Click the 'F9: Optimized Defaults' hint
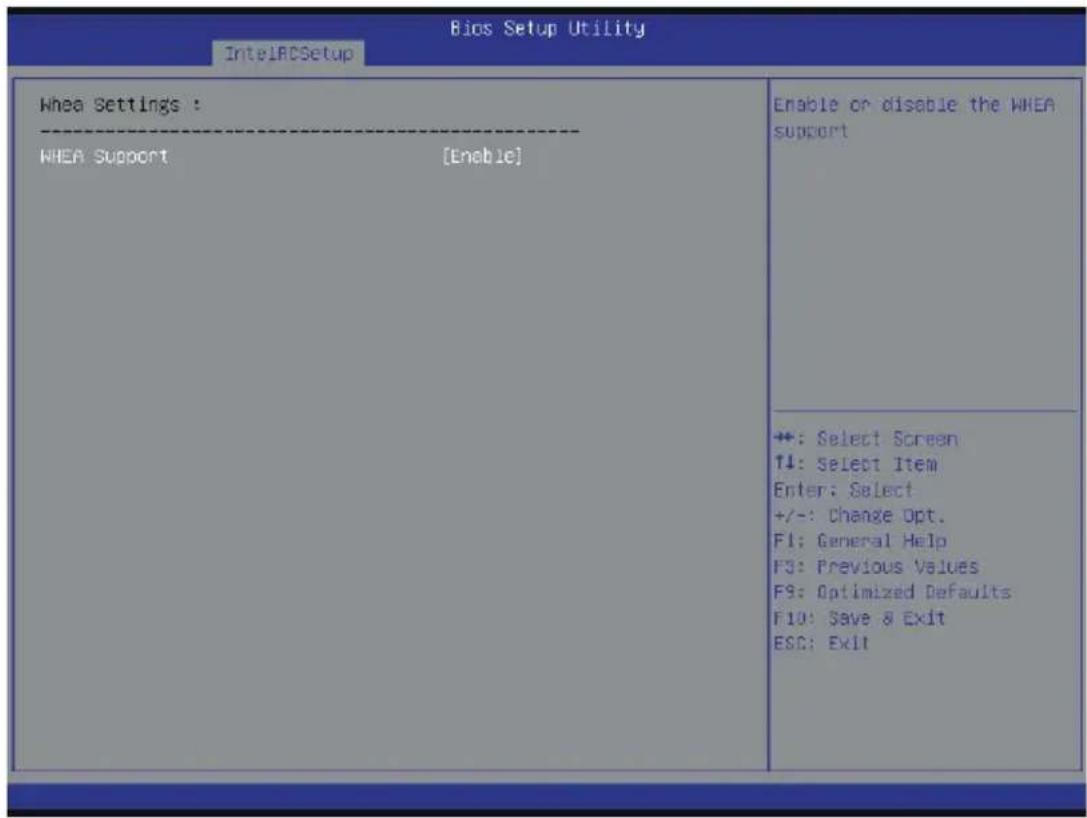This screenshot has width=1087, height=818. (x=892, y=592)
